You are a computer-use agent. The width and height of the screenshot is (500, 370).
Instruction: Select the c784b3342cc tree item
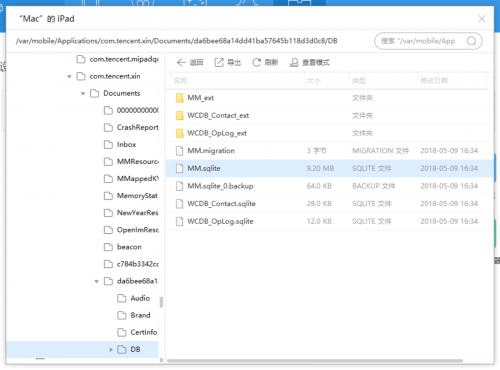pos(138,264)
